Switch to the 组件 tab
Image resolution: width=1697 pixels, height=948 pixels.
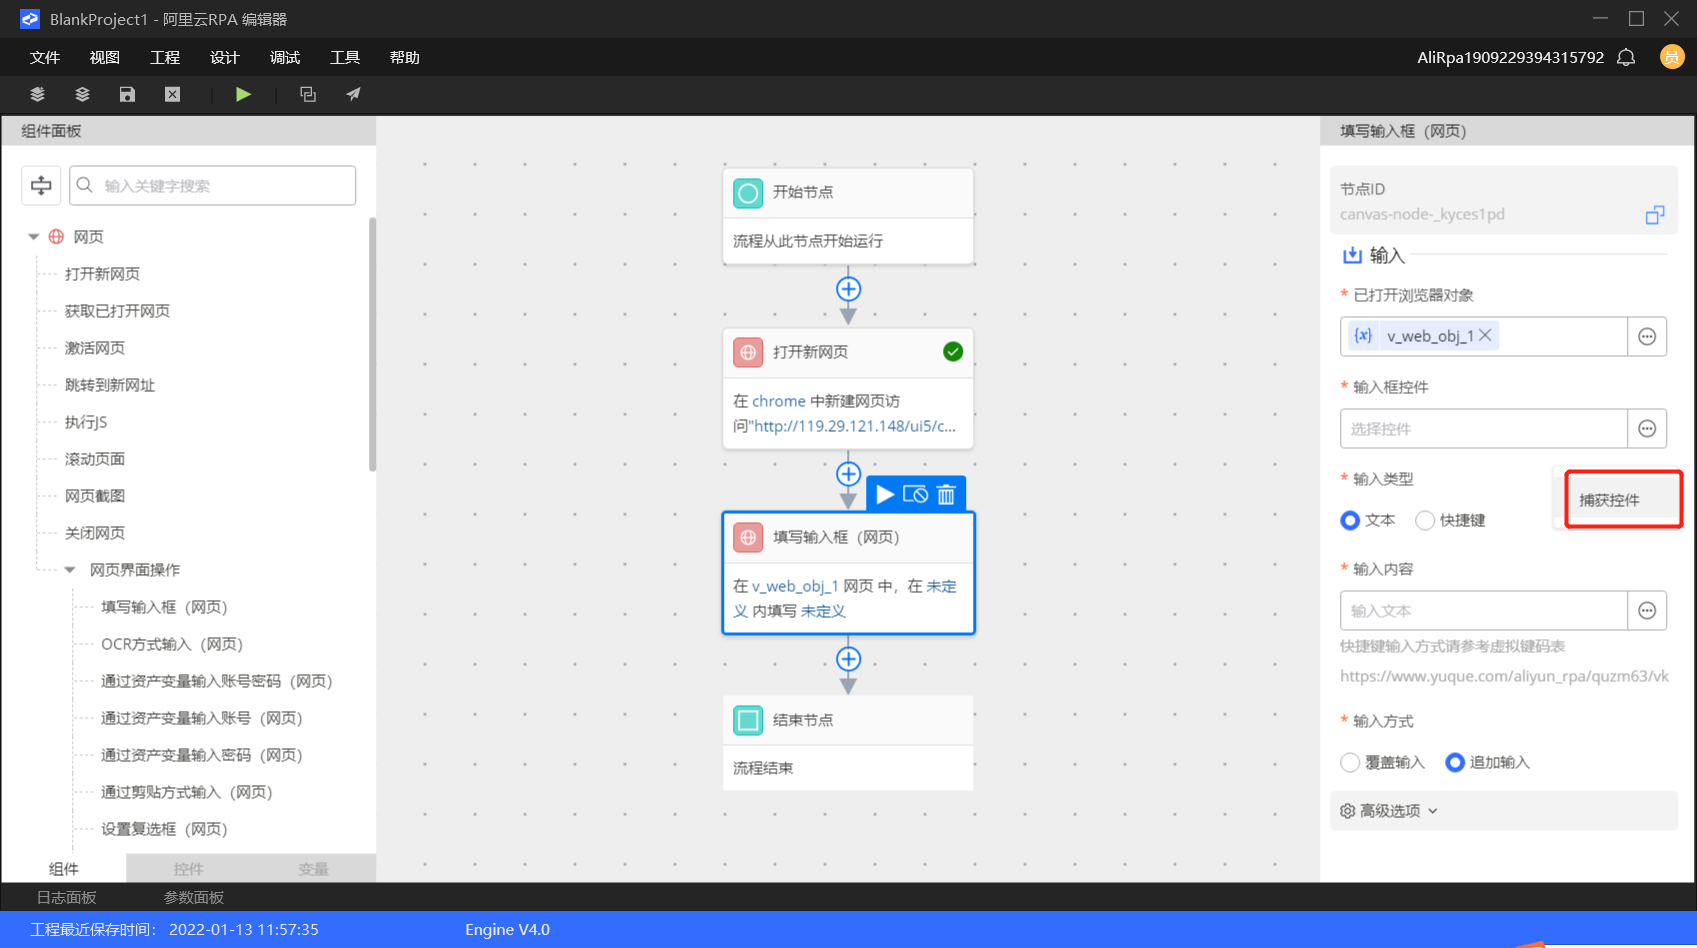(64, 869)
